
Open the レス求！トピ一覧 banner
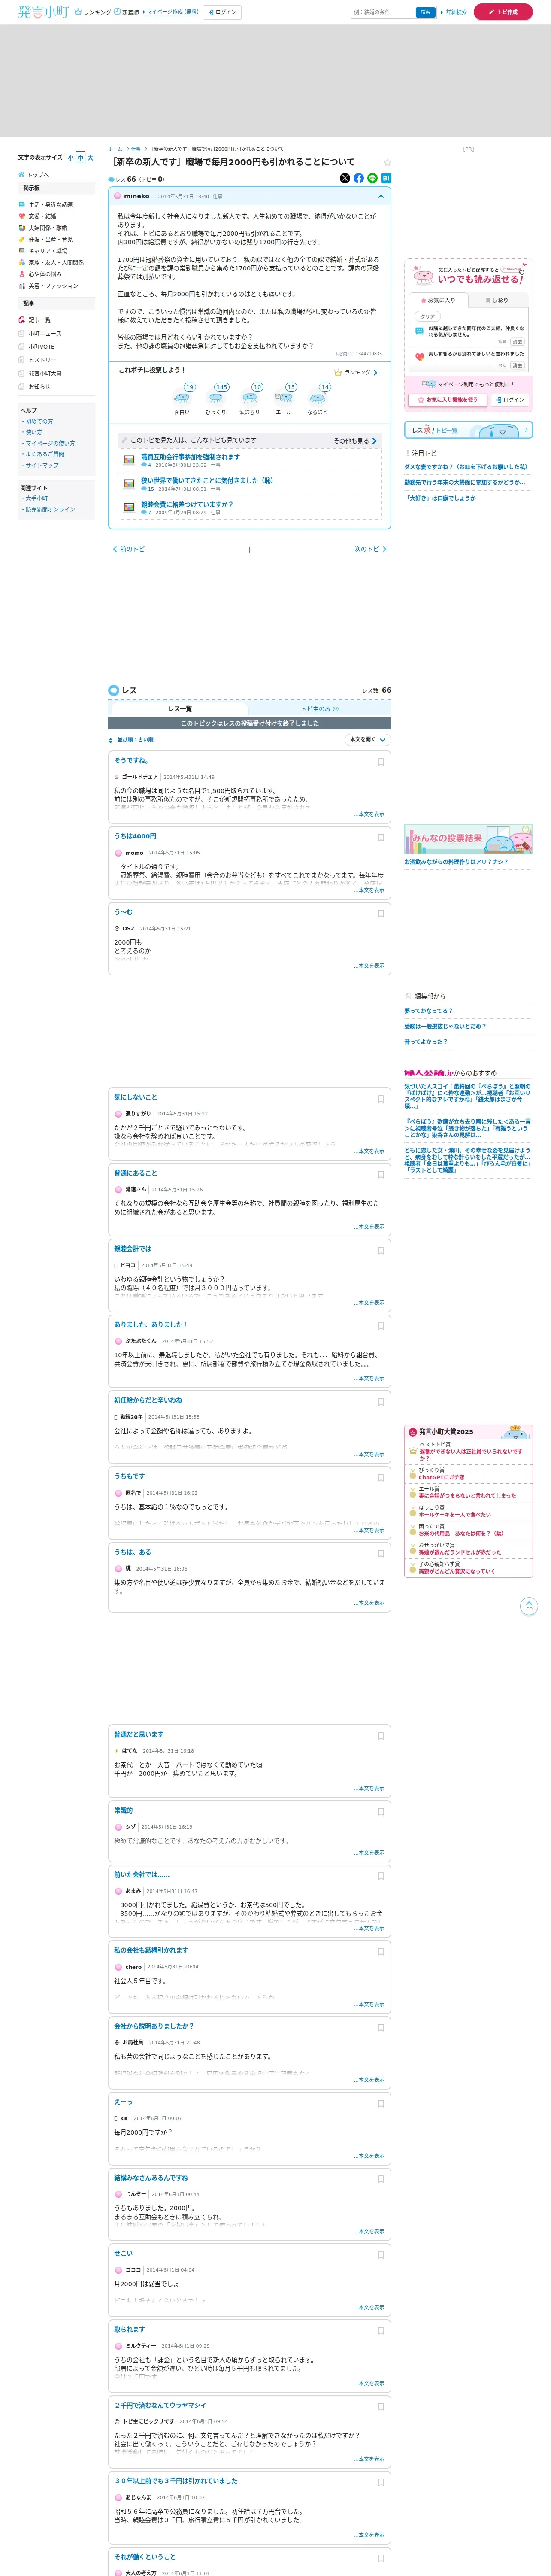click(x=468, y=430)
